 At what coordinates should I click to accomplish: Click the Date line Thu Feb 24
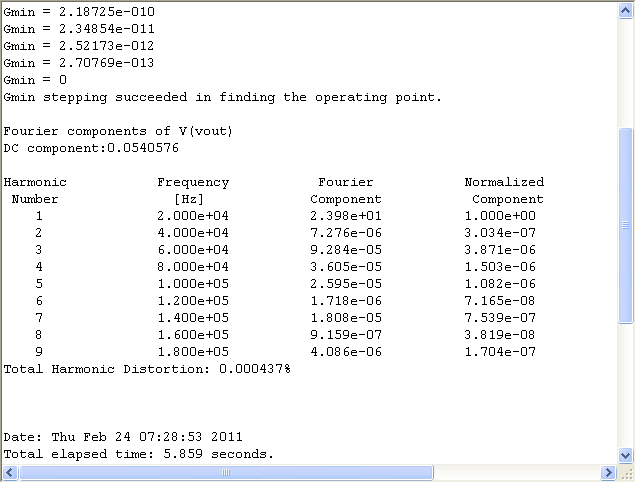click(x=123, y=437)
